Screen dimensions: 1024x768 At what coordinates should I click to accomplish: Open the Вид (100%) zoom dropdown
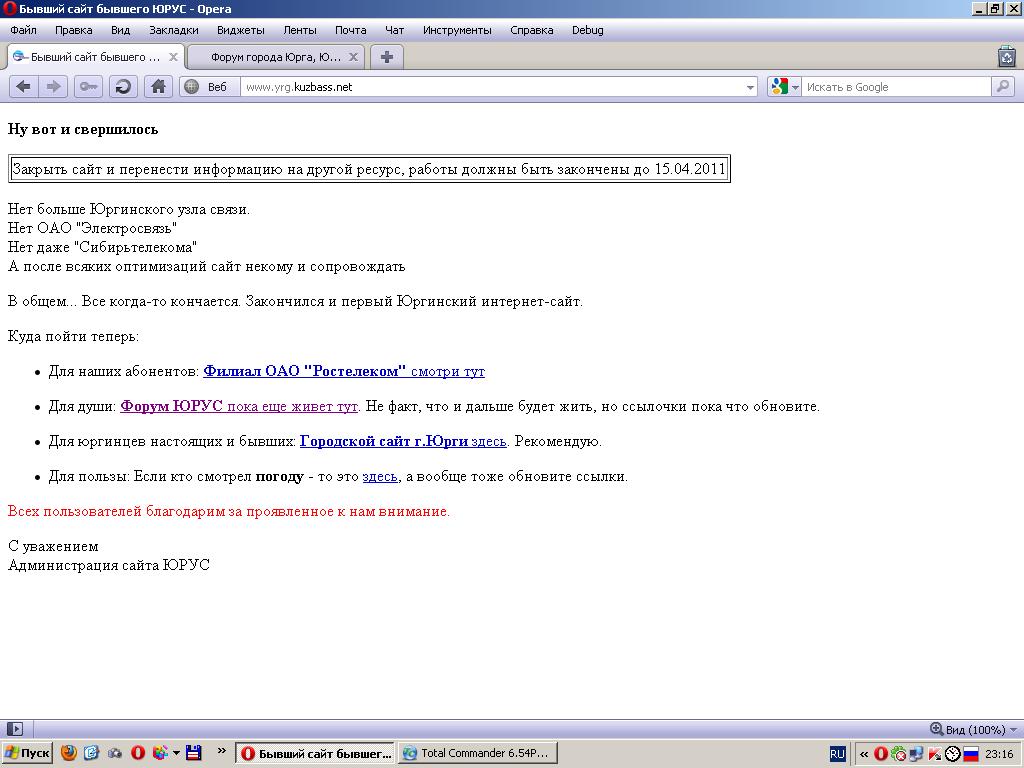click(x=974, y=730)
